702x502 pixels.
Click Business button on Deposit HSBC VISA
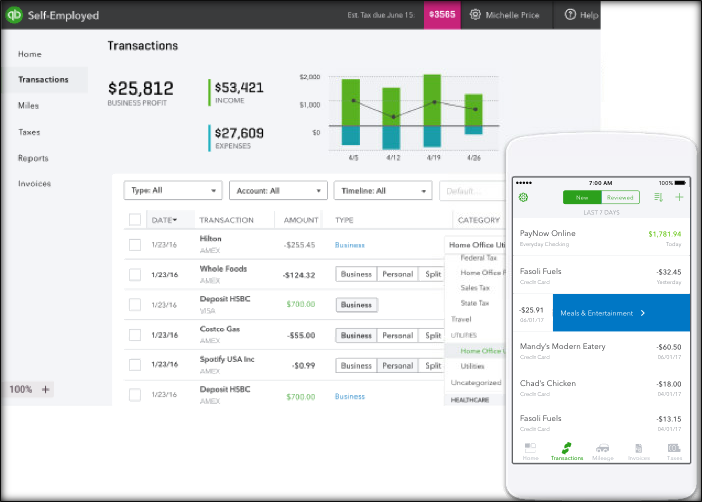point(356,305)
